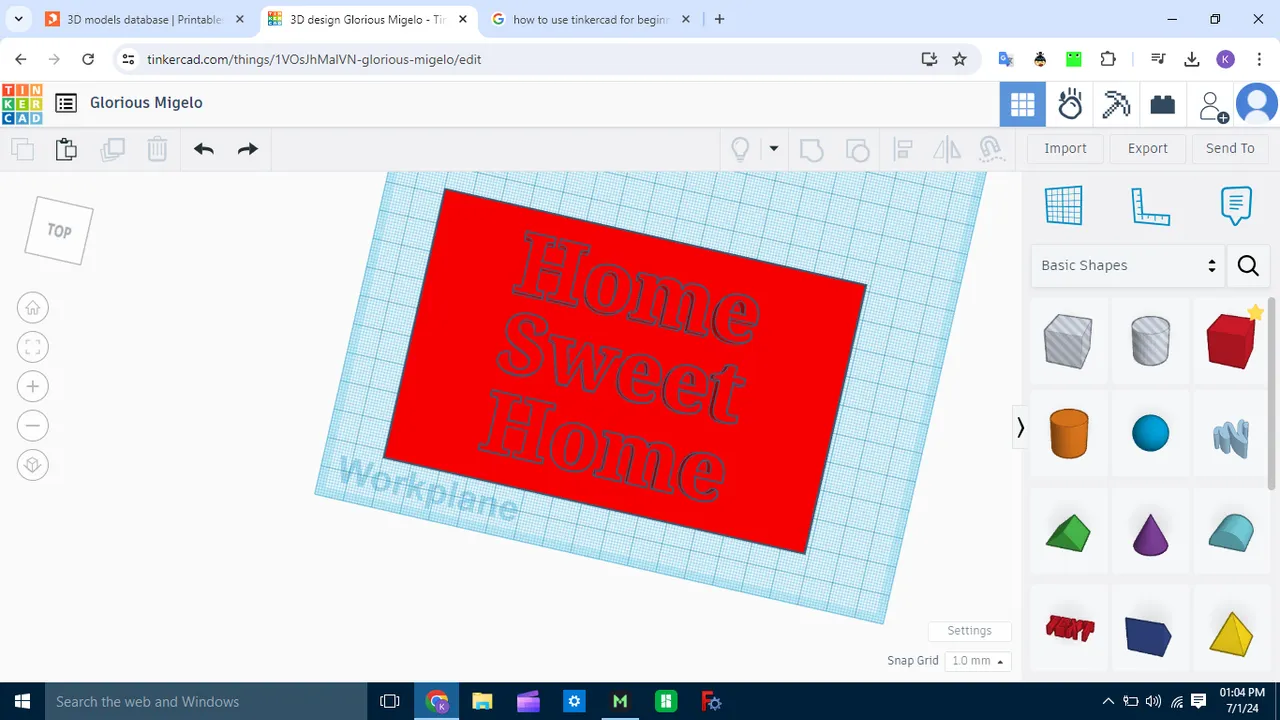Duplicate the selected shape
1280x720 pixels.
pyautogui.click(x=112, y=148)
